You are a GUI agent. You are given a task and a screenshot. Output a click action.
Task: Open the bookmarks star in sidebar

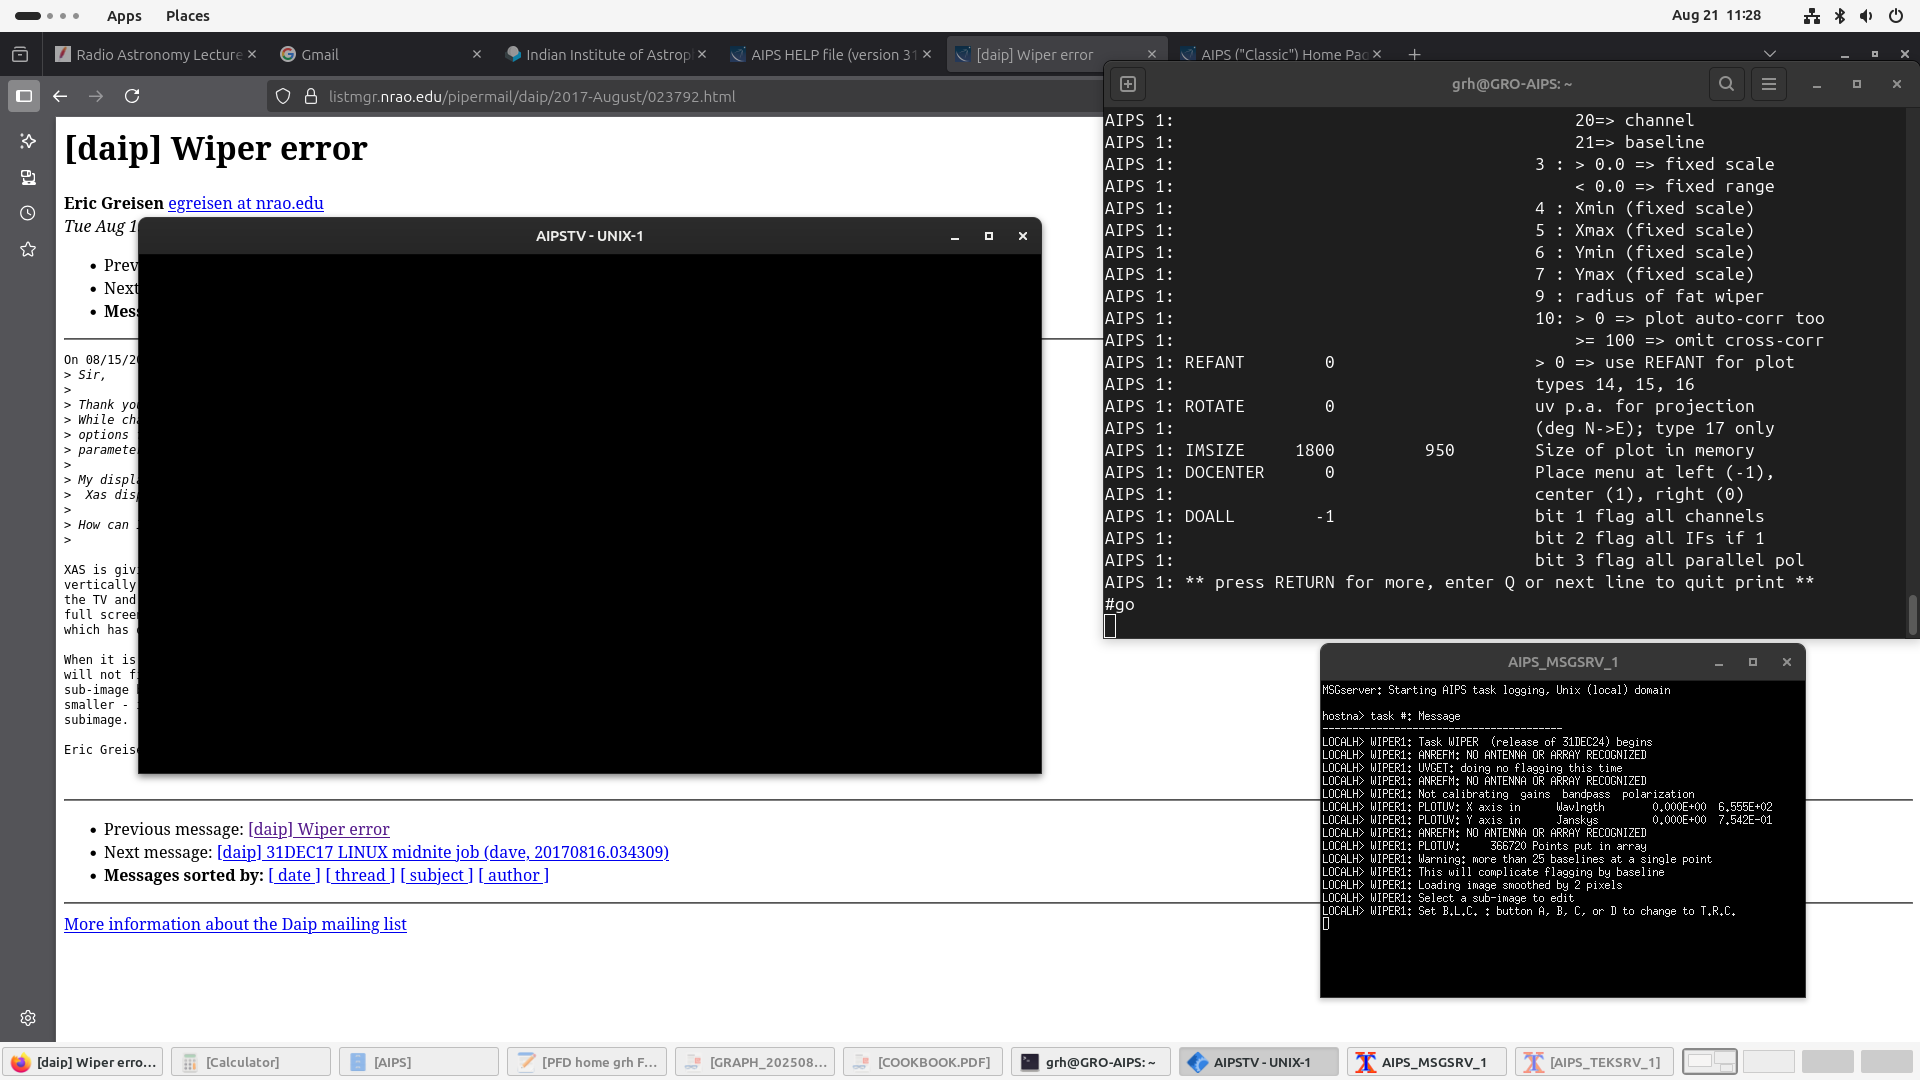(28, 249)
